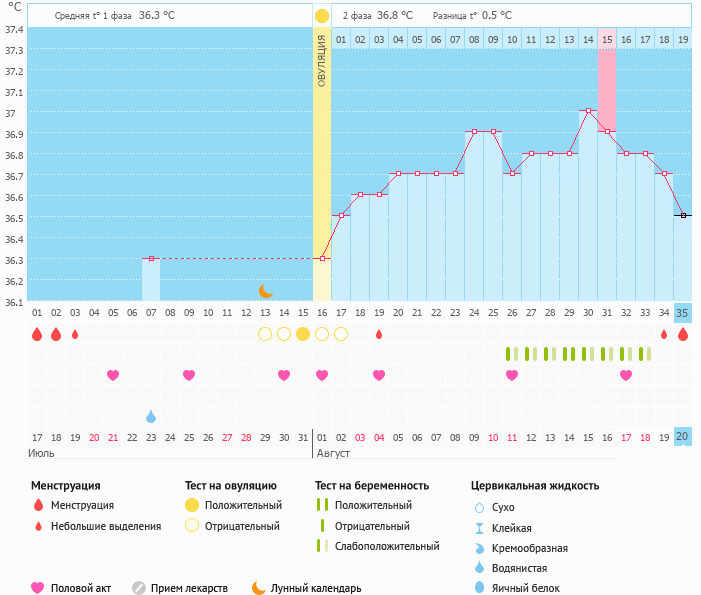Click the highlighted date 20 in the bottom row

[x=682, y=437]
